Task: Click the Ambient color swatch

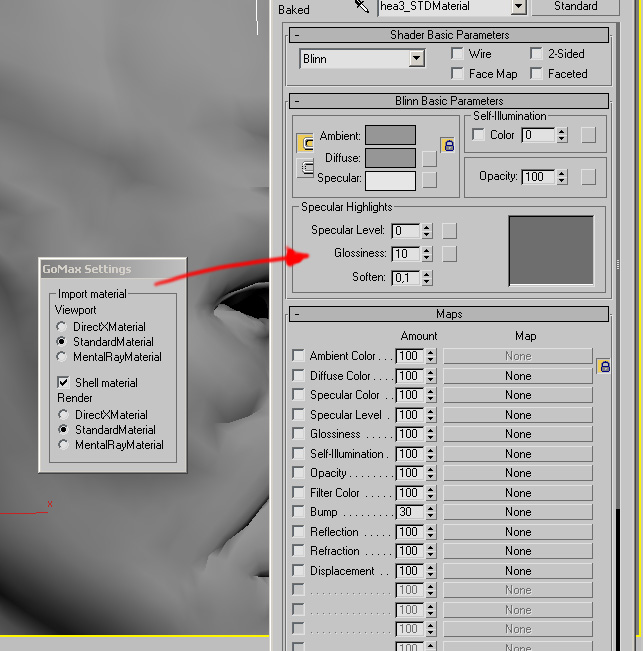Action: [390, 135]
